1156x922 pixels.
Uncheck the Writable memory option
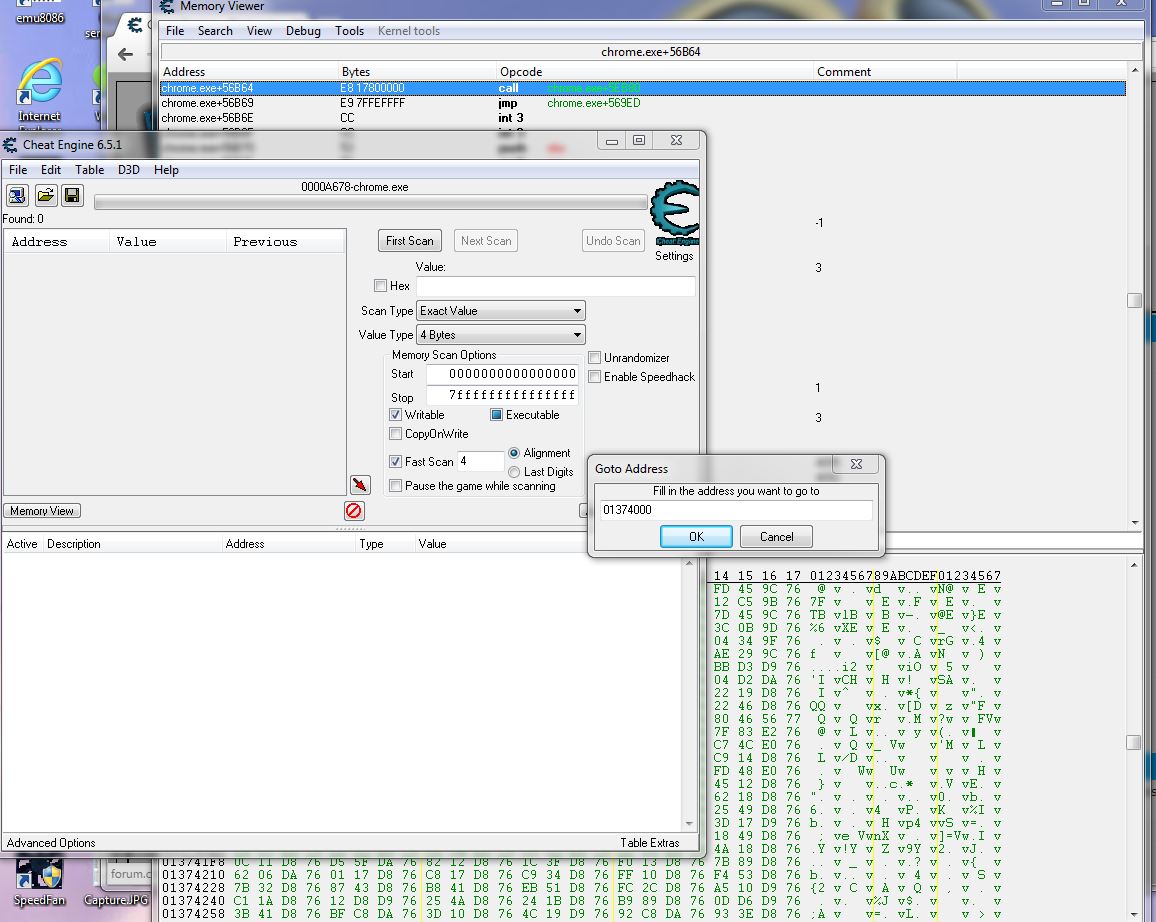pos(395,414)
